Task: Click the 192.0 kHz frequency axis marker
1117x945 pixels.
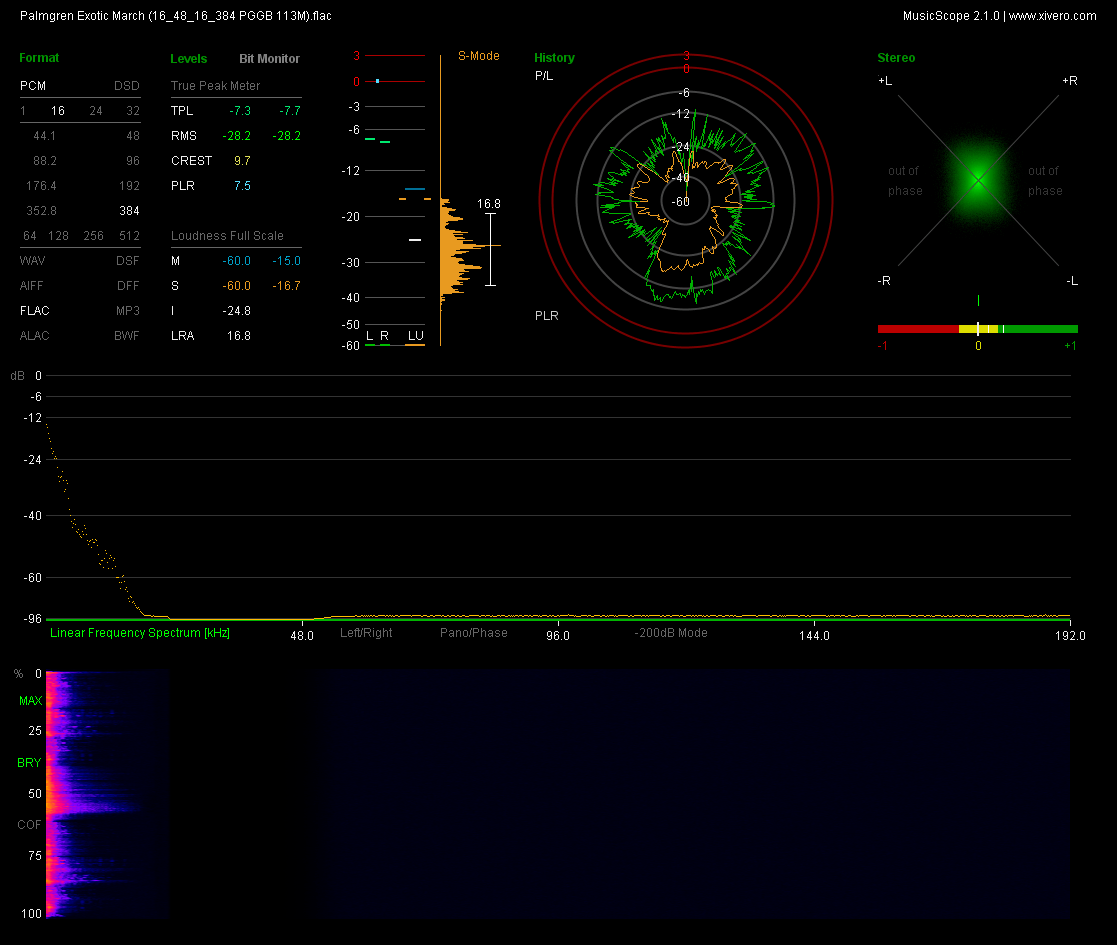Action: click(1070, 635)
